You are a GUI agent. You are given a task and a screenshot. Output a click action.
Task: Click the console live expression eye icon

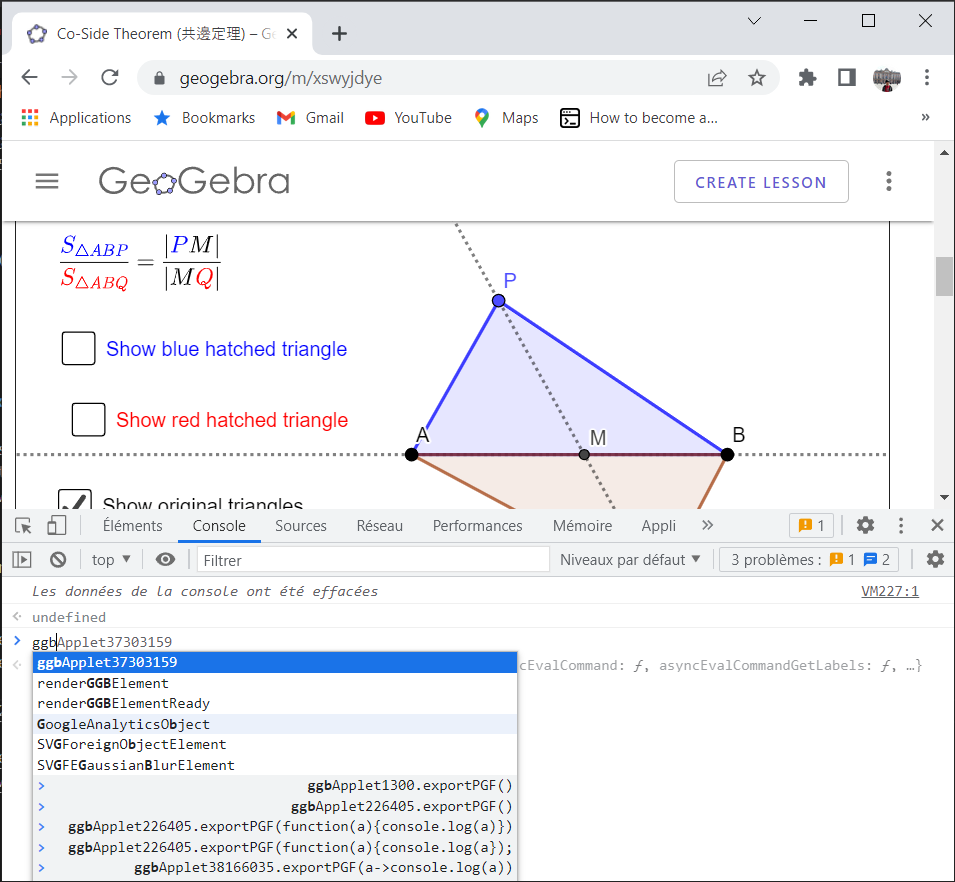click(x=165, y=560)
